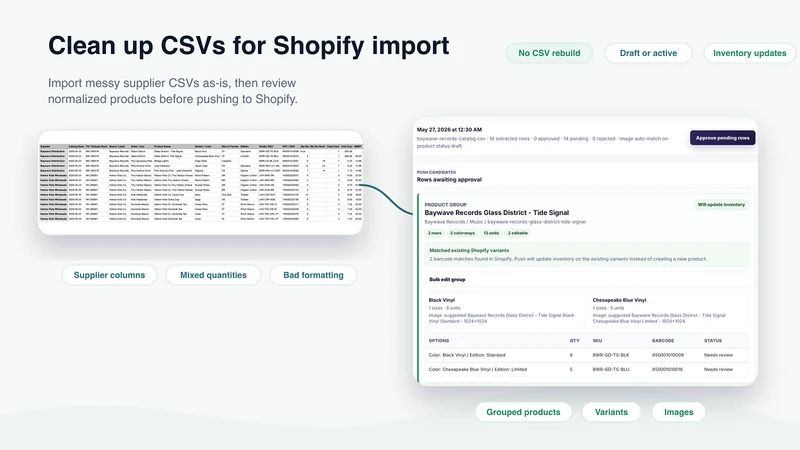Click the Matched existing Shopify variants notice
Image resolution: width=800 pixels, height=450 pixels.
[x=587, y=255]
